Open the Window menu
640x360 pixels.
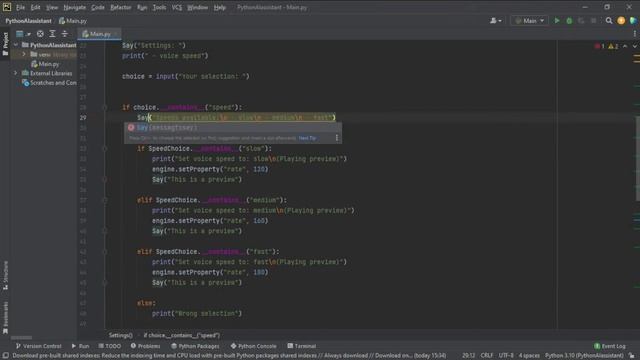[x=198, y=7]
